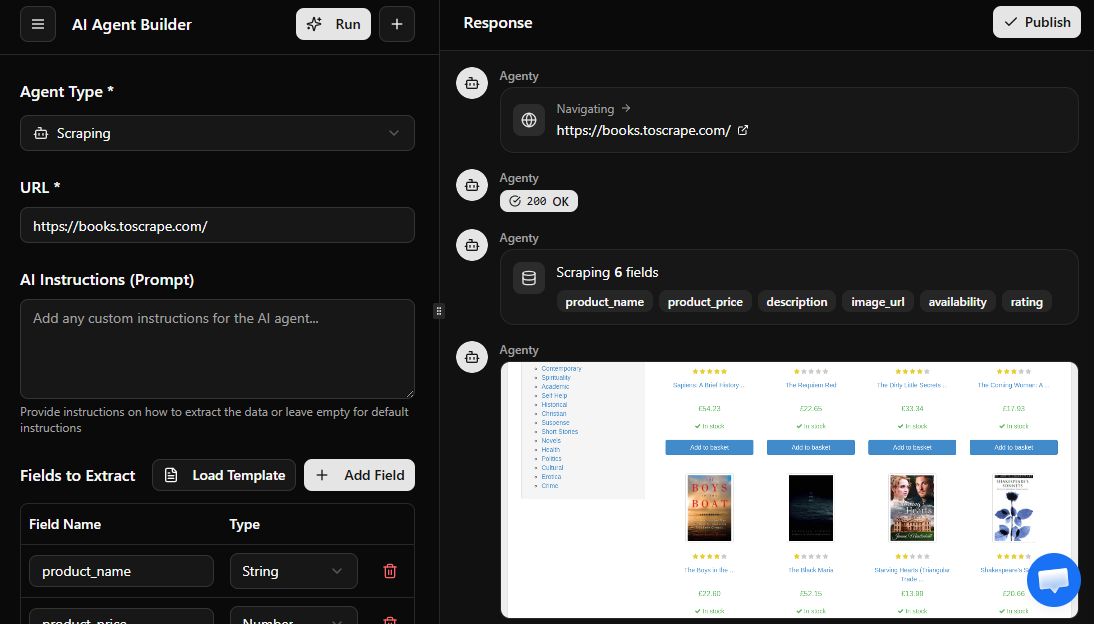Open the String type dropdown for product_name
Viewport: 1094px width, 624px height.
(x=293, y=571)
